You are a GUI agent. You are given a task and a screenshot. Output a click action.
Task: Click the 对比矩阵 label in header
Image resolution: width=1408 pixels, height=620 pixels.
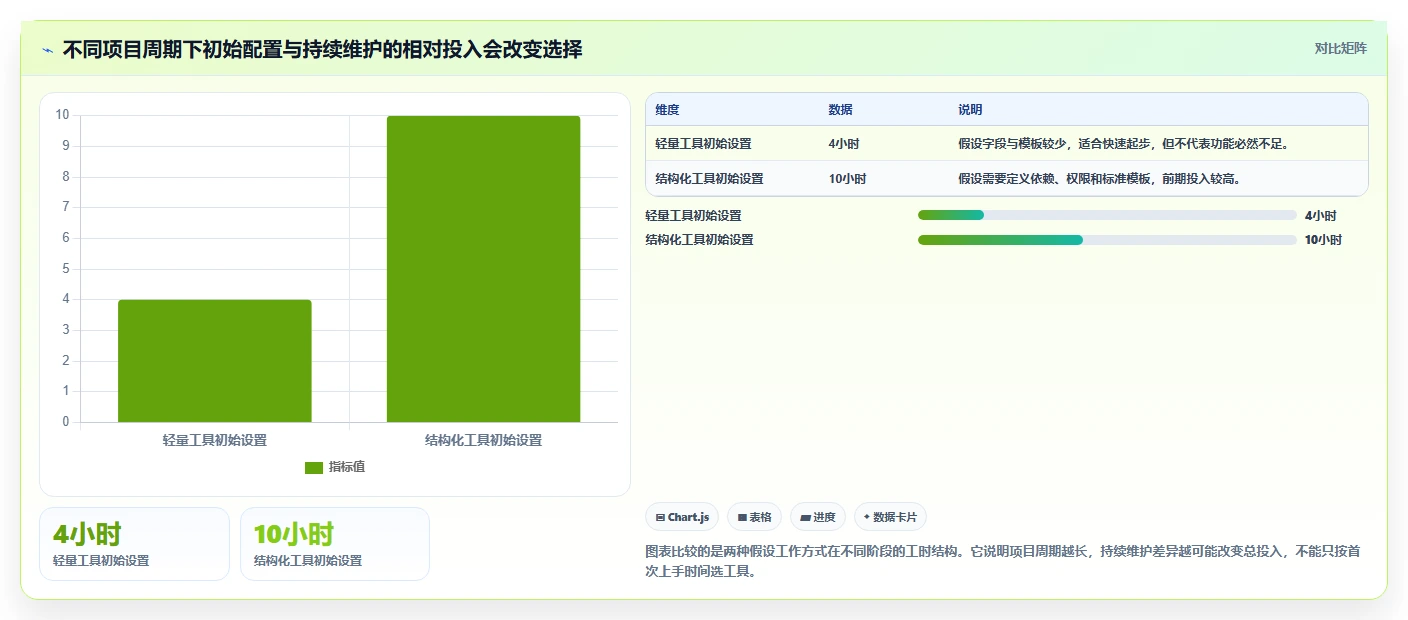click(x=1340, y=49)
